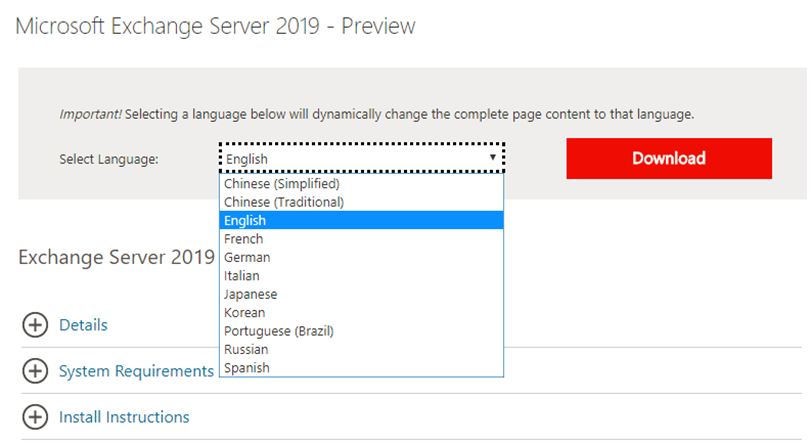The height and width of the screenshot is (444, 811).
Task: Select Spanish in the language dropdown
Action: coord(361,367)
